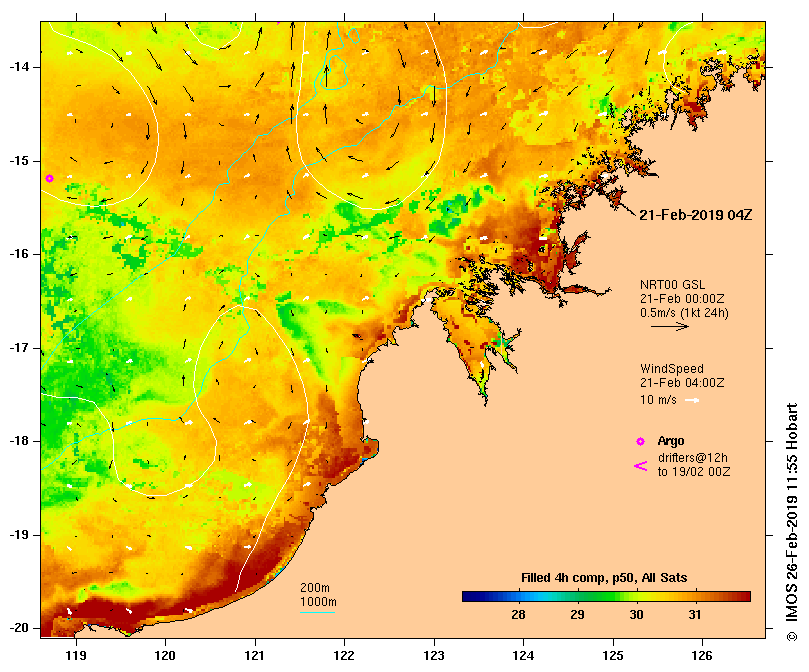Screen dimensions: 809x672
Task: Click the '0.5m/s (1kt 24h)' text
Action: click(684, 313)
